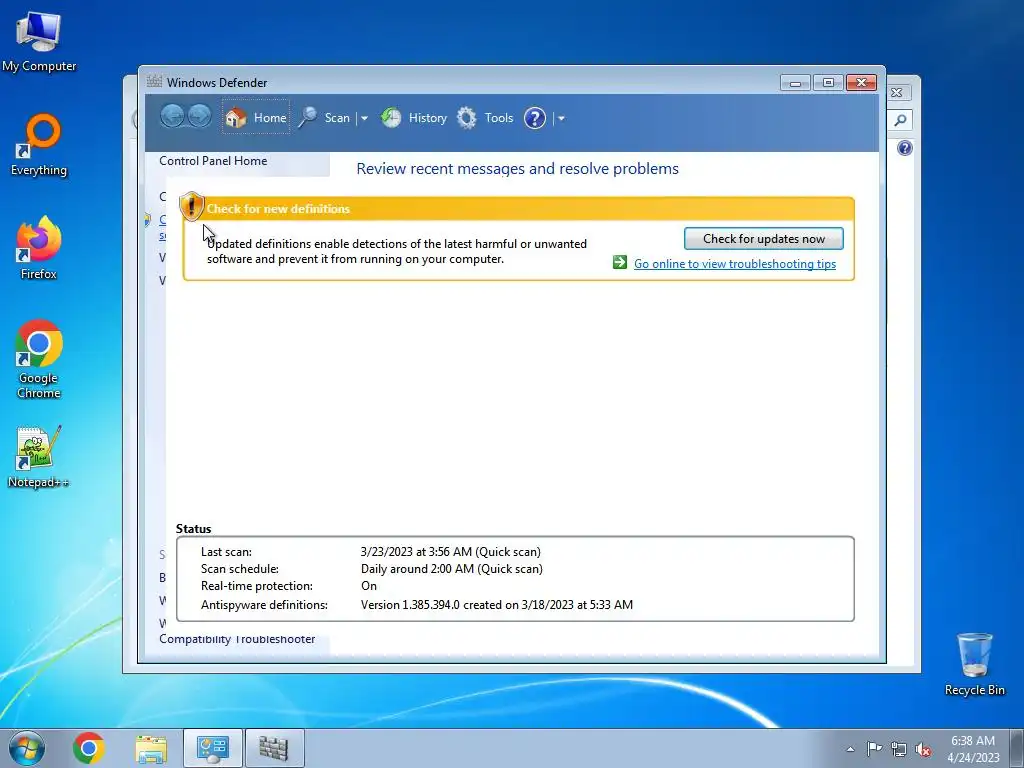
Task: Click the warning shield icon
Action: pyautogui.click(x=191, y=206)
